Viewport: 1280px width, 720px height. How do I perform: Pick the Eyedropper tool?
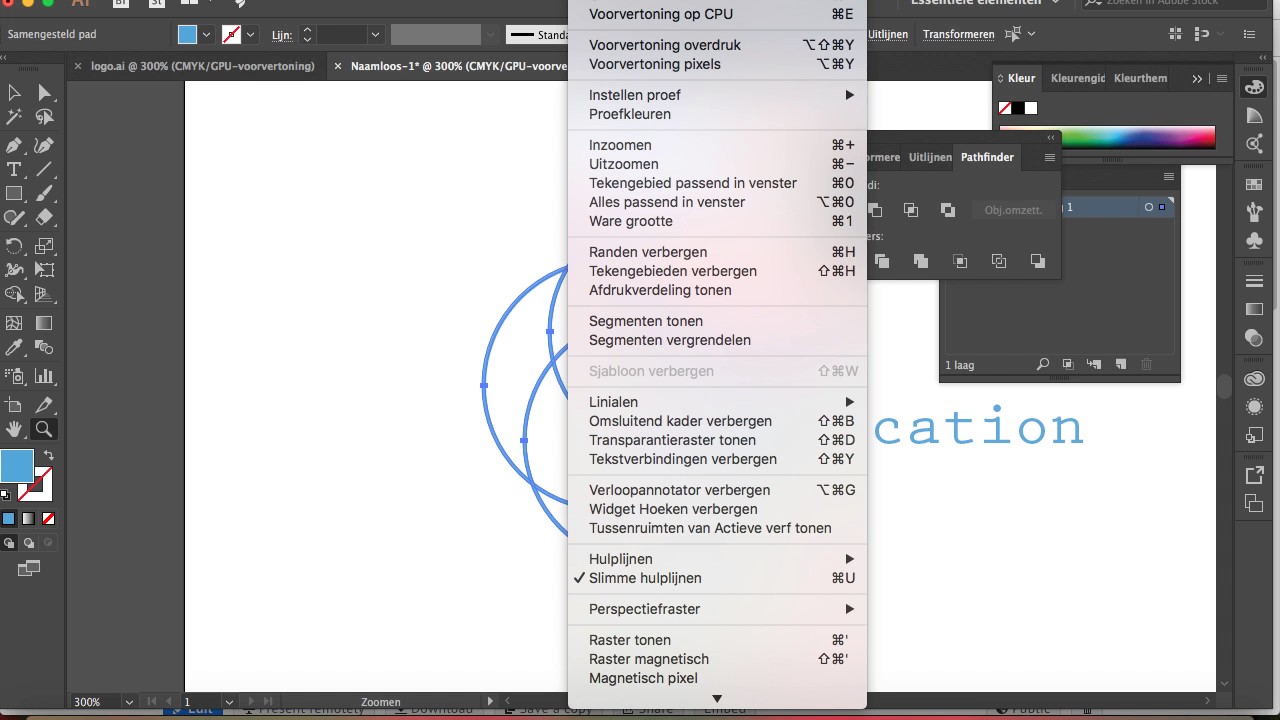14,348
